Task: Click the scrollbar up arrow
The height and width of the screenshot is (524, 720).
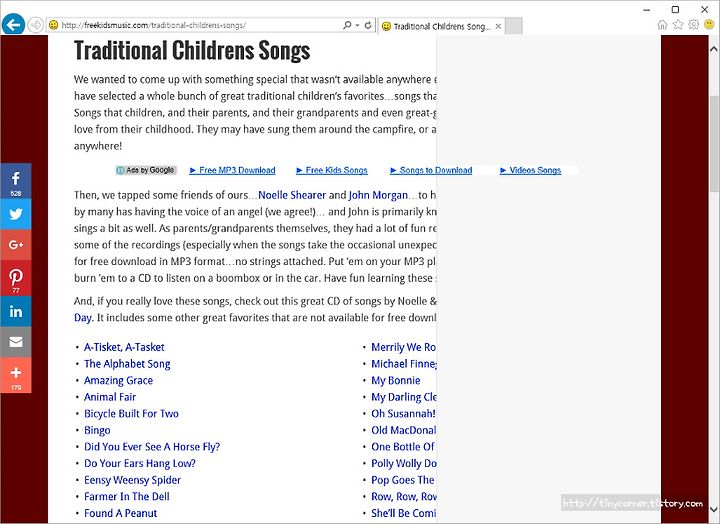Action: click(714, 48)
